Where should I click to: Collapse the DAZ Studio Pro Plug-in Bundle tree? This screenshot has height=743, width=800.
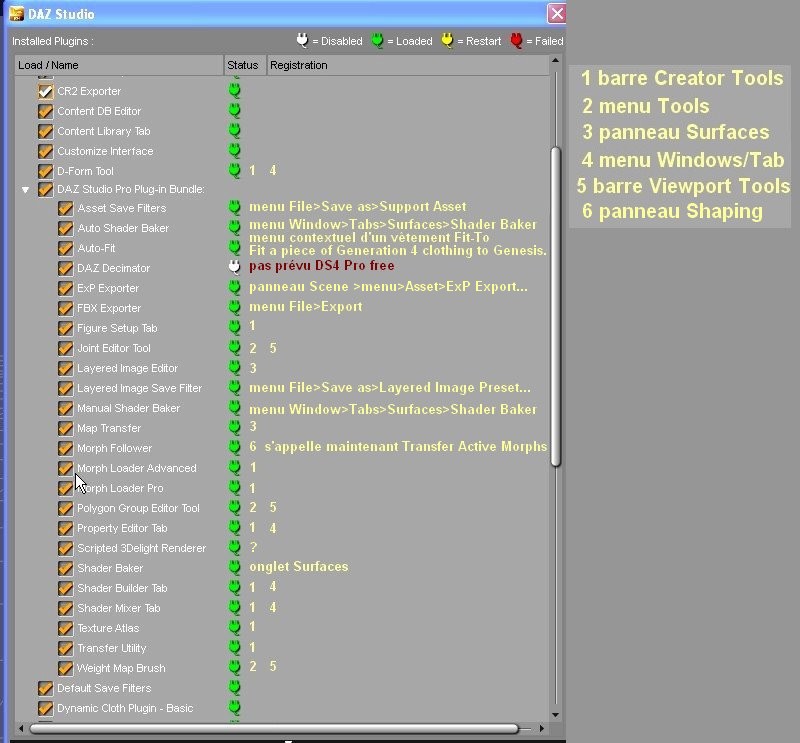[x=26, y=190]
